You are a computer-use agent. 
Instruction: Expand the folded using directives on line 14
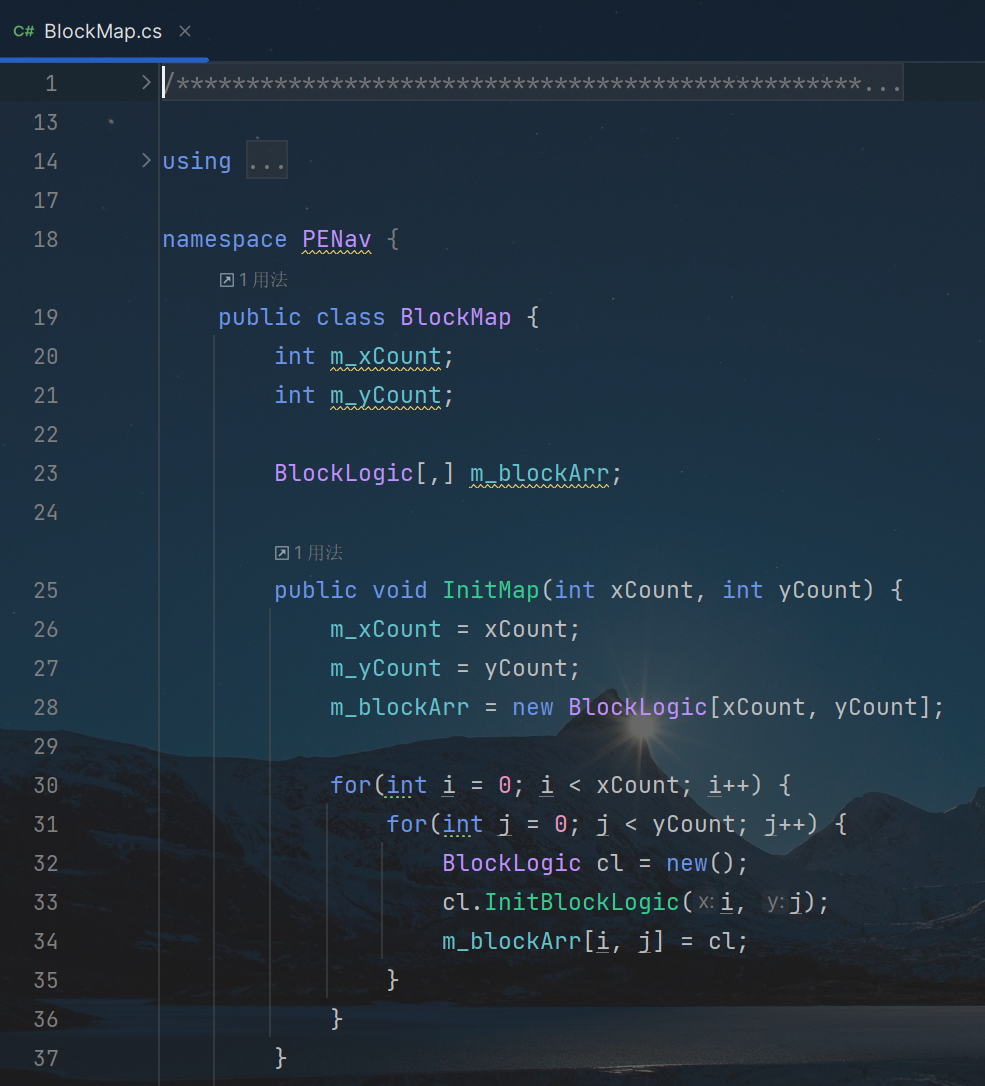tap(146, 161)
